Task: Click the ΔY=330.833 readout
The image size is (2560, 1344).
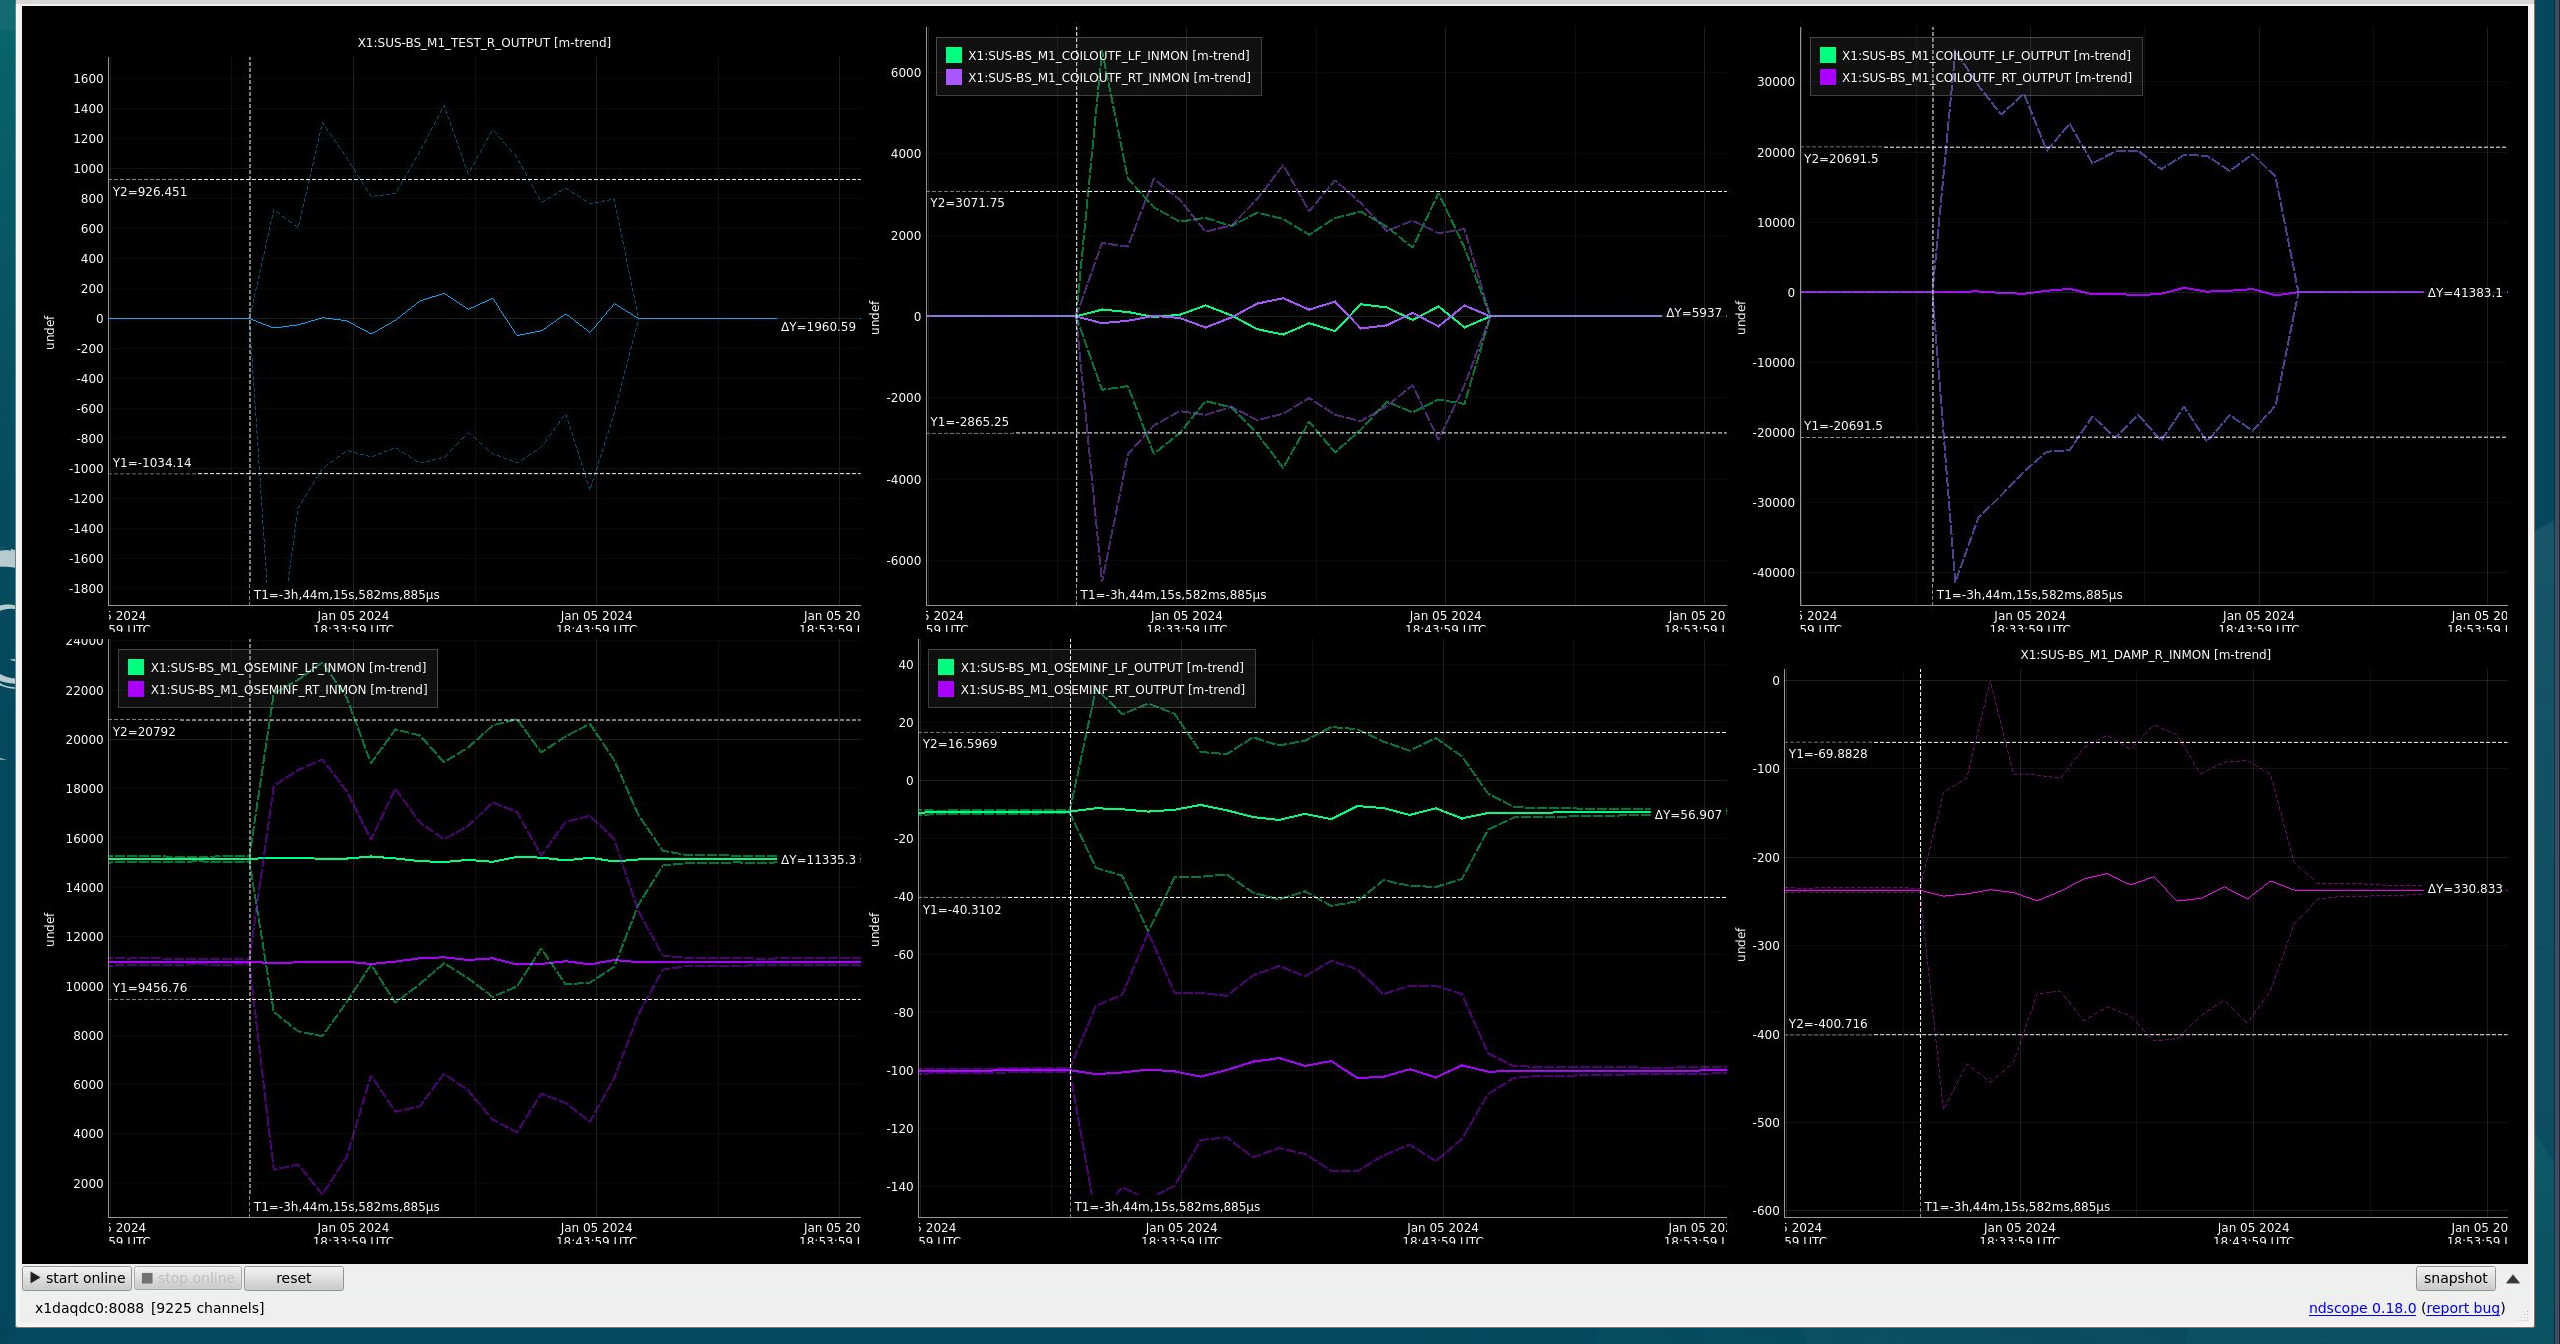Action: pyautogui.click(x=2465, y=889)
